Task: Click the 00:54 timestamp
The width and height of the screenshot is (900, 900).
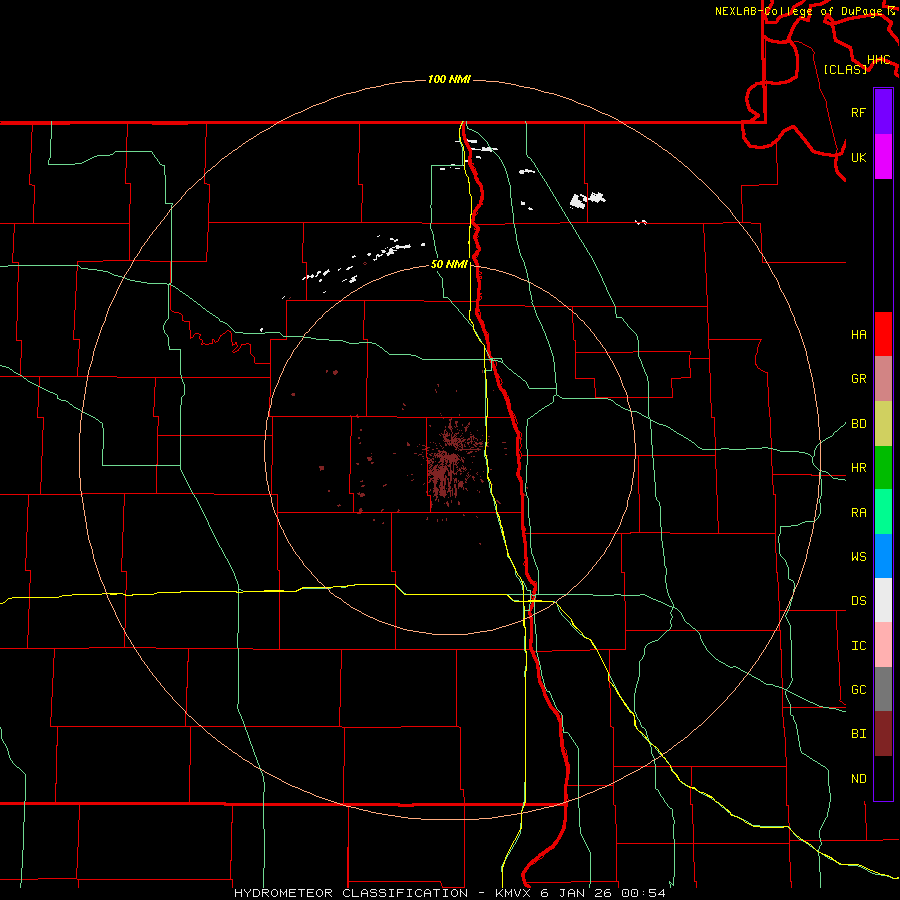Action: 643,893
